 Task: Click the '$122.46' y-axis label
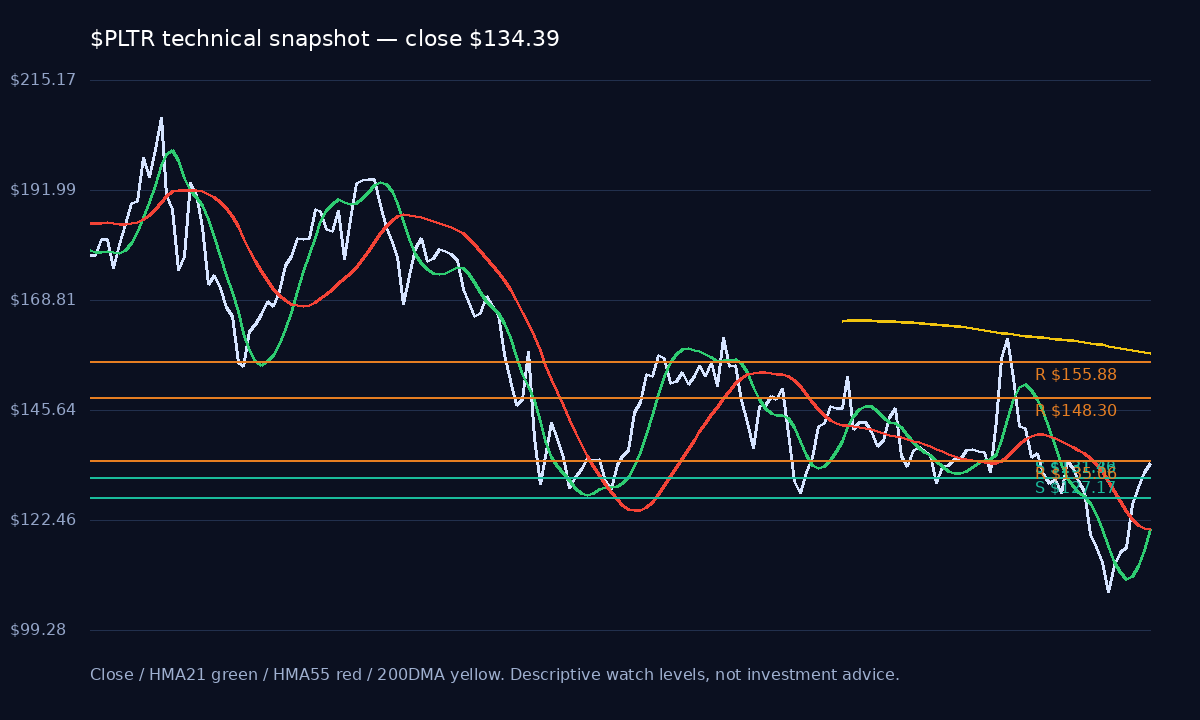(x=43, y=520)
